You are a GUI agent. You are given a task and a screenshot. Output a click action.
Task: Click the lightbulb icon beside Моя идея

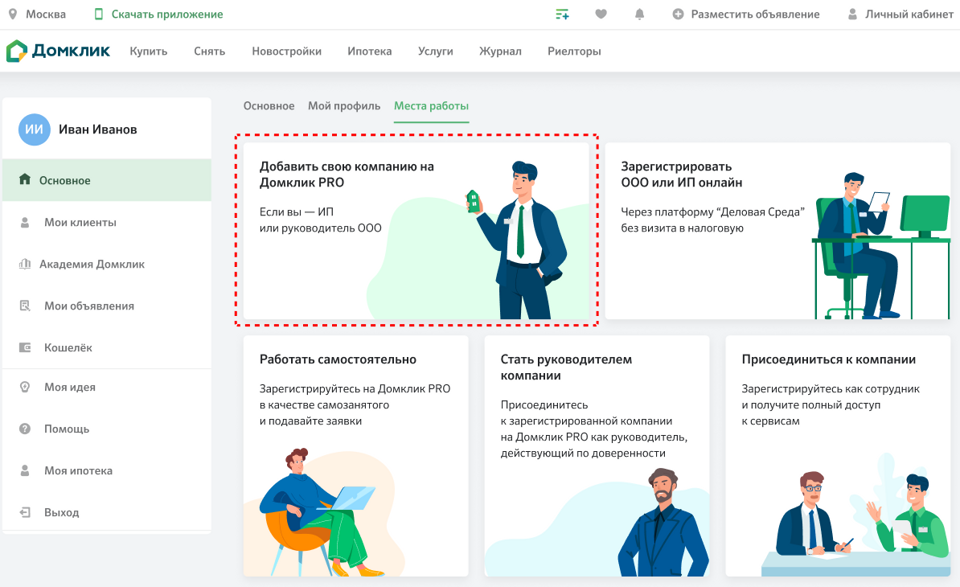click(x=24, y=387)
